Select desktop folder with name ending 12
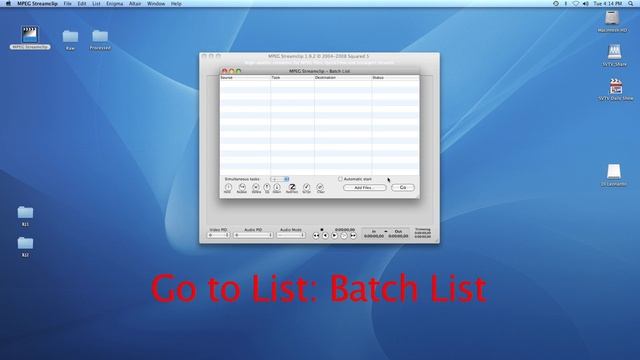The width and height of the screenshot is (640, 360). tap(25, 247)
